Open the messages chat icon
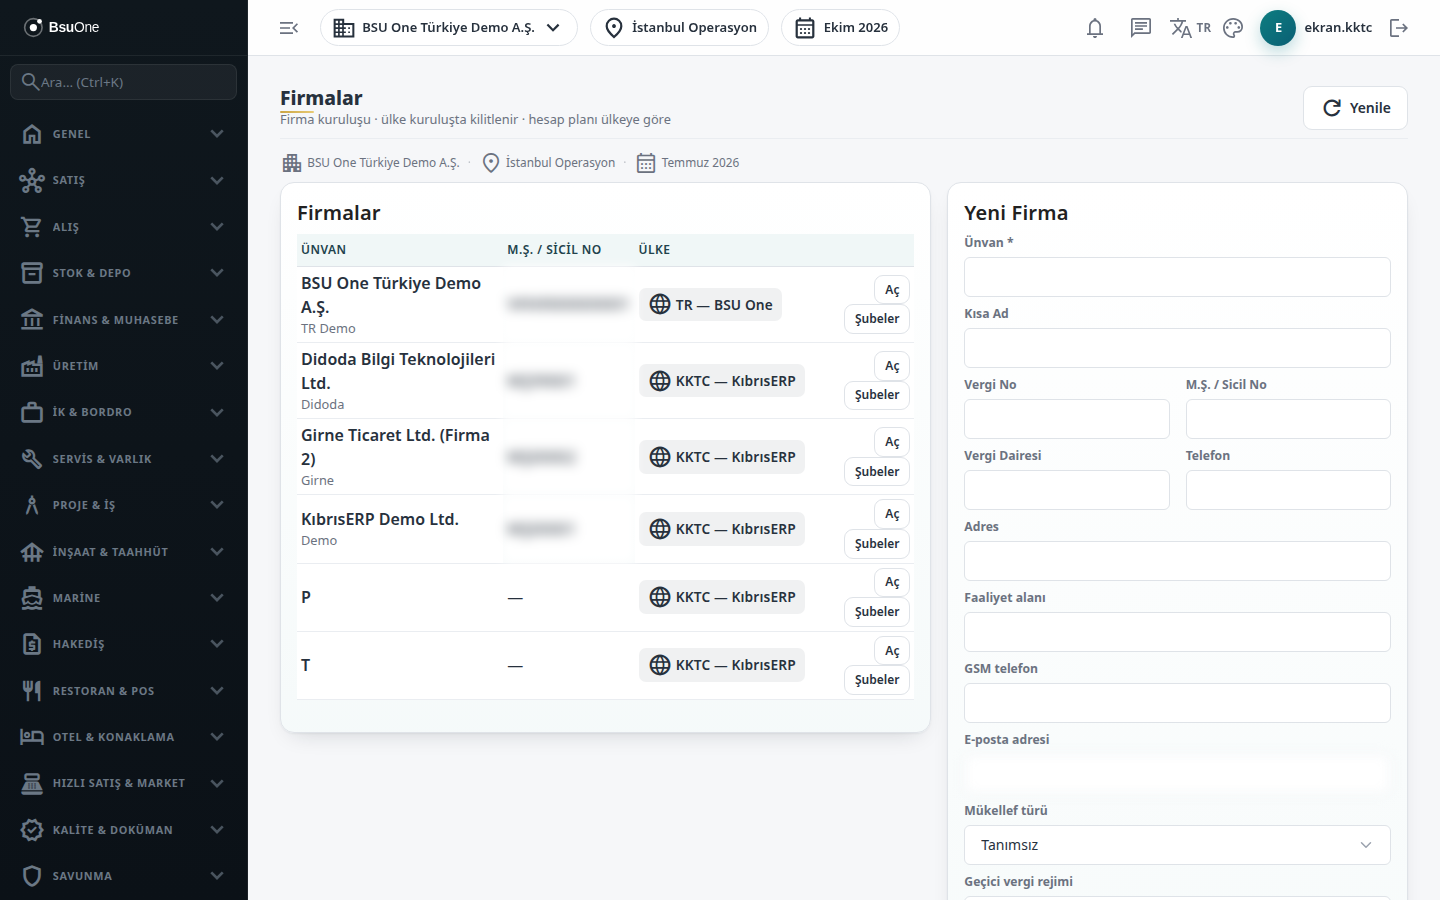1440x900 pixels. tap(1141, 28)
